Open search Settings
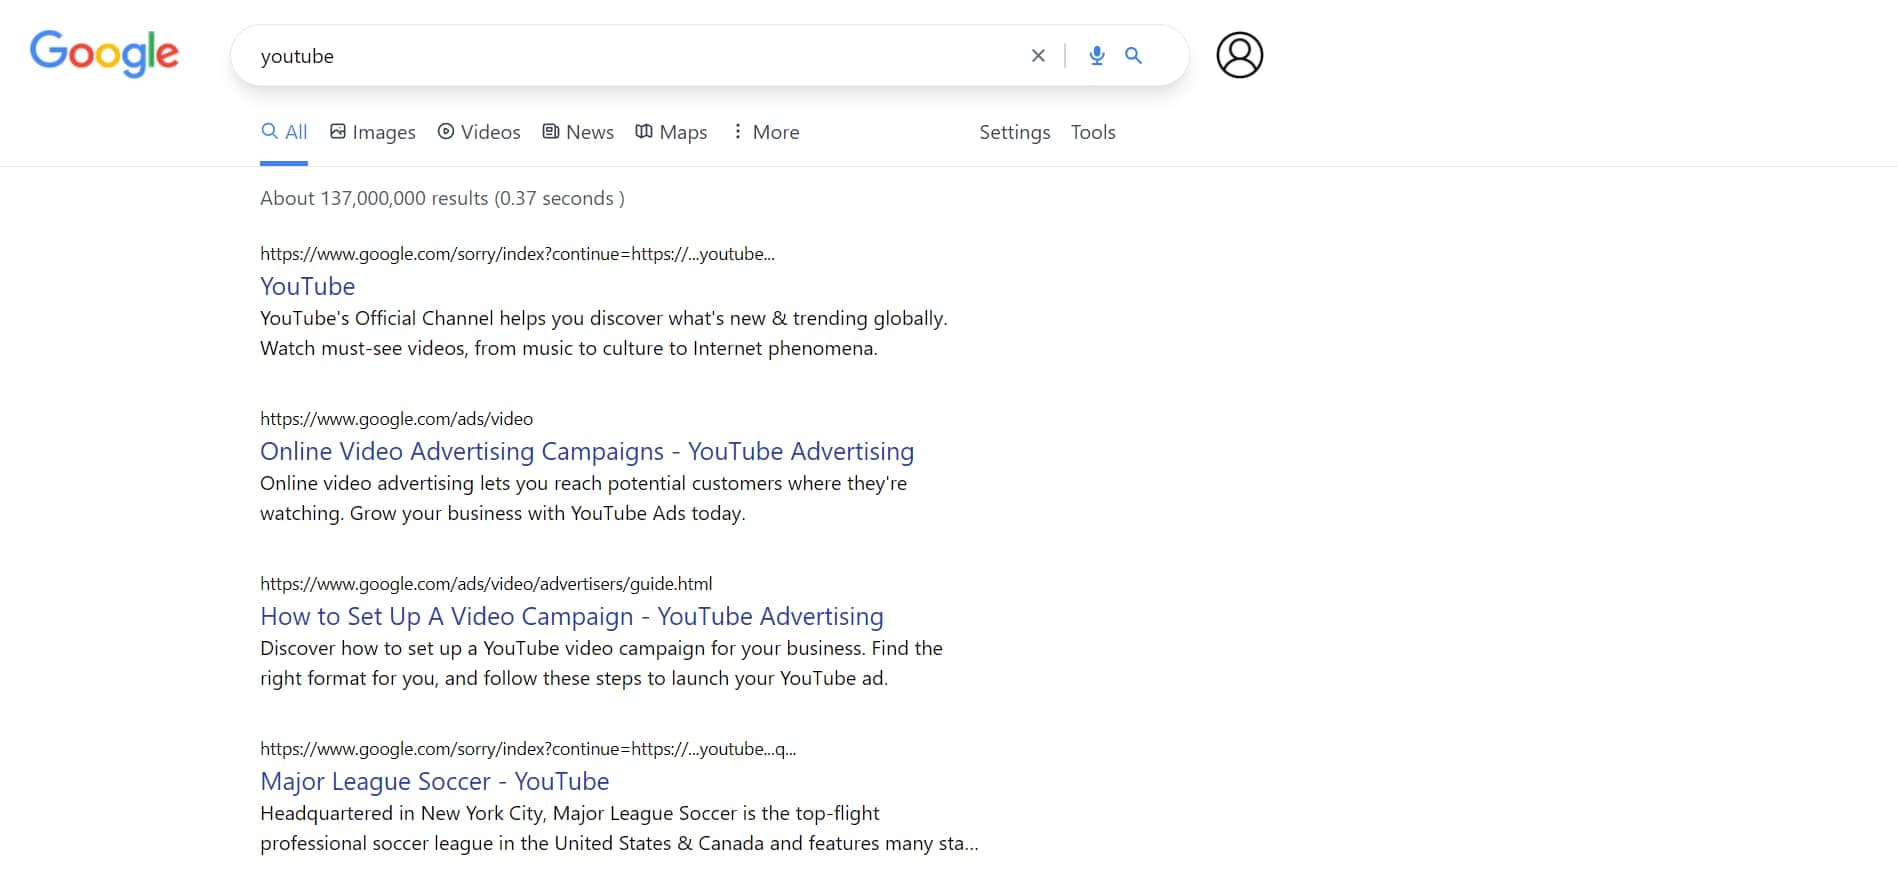 1014,132
